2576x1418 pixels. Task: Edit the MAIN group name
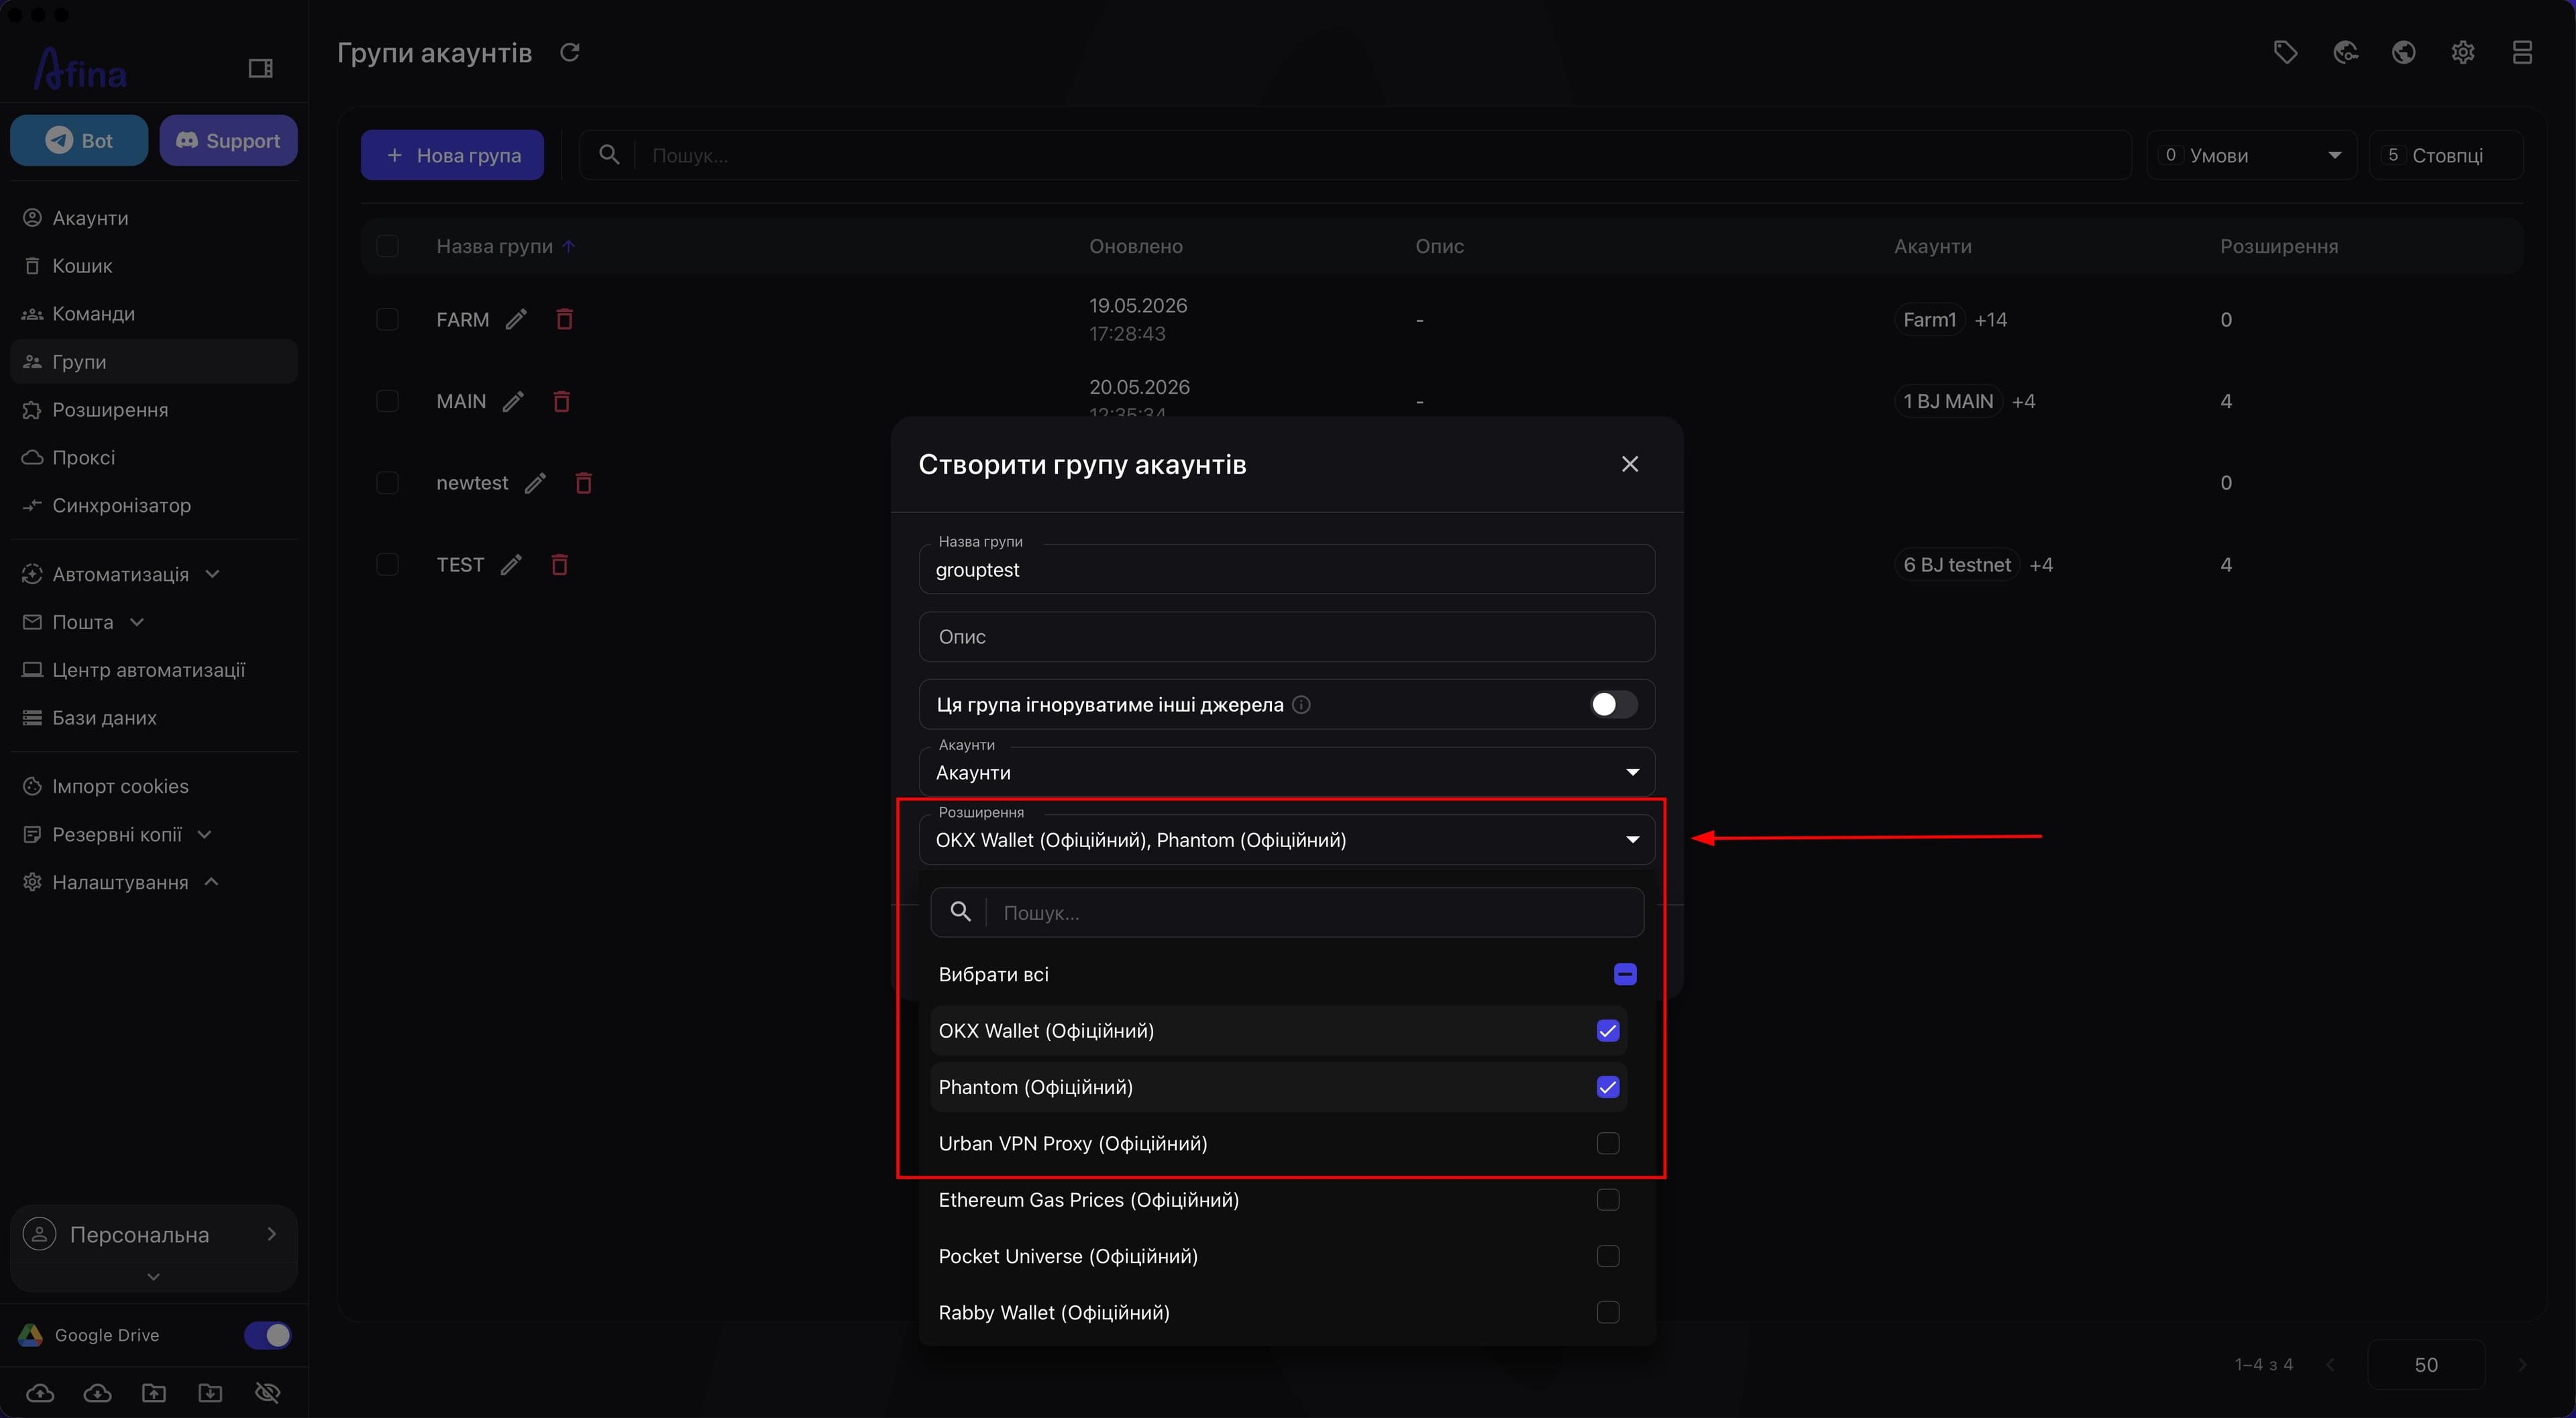[x=513, y=401]
